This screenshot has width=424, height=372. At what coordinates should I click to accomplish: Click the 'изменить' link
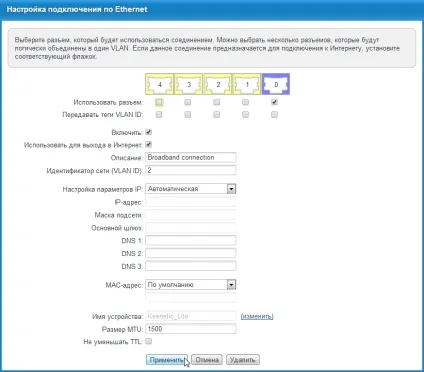[257, 316]
